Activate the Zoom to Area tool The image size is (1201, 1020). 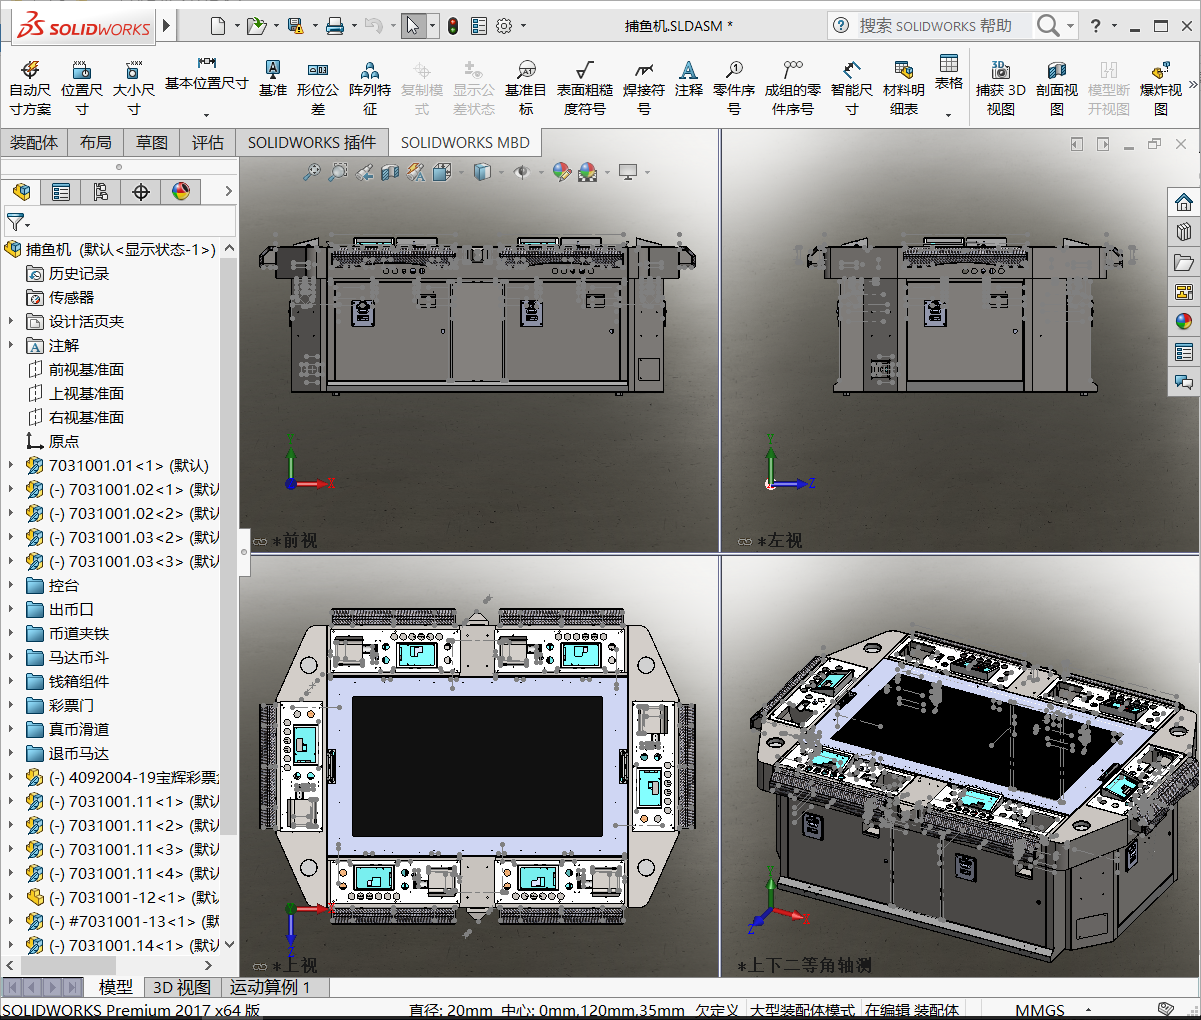[338, 171]
